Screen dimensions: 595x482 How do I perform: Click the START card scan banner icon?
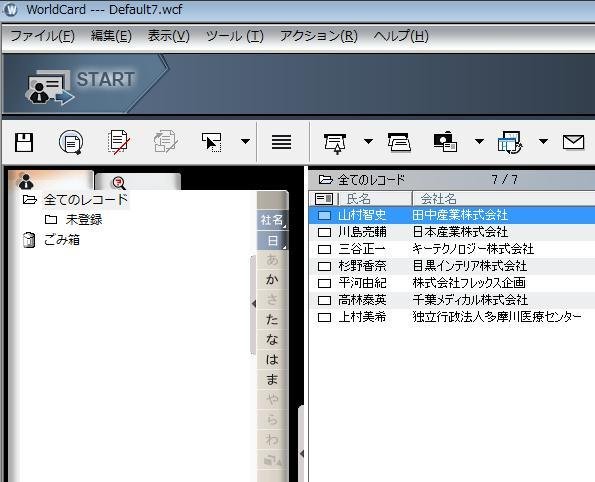pos(49,87)
